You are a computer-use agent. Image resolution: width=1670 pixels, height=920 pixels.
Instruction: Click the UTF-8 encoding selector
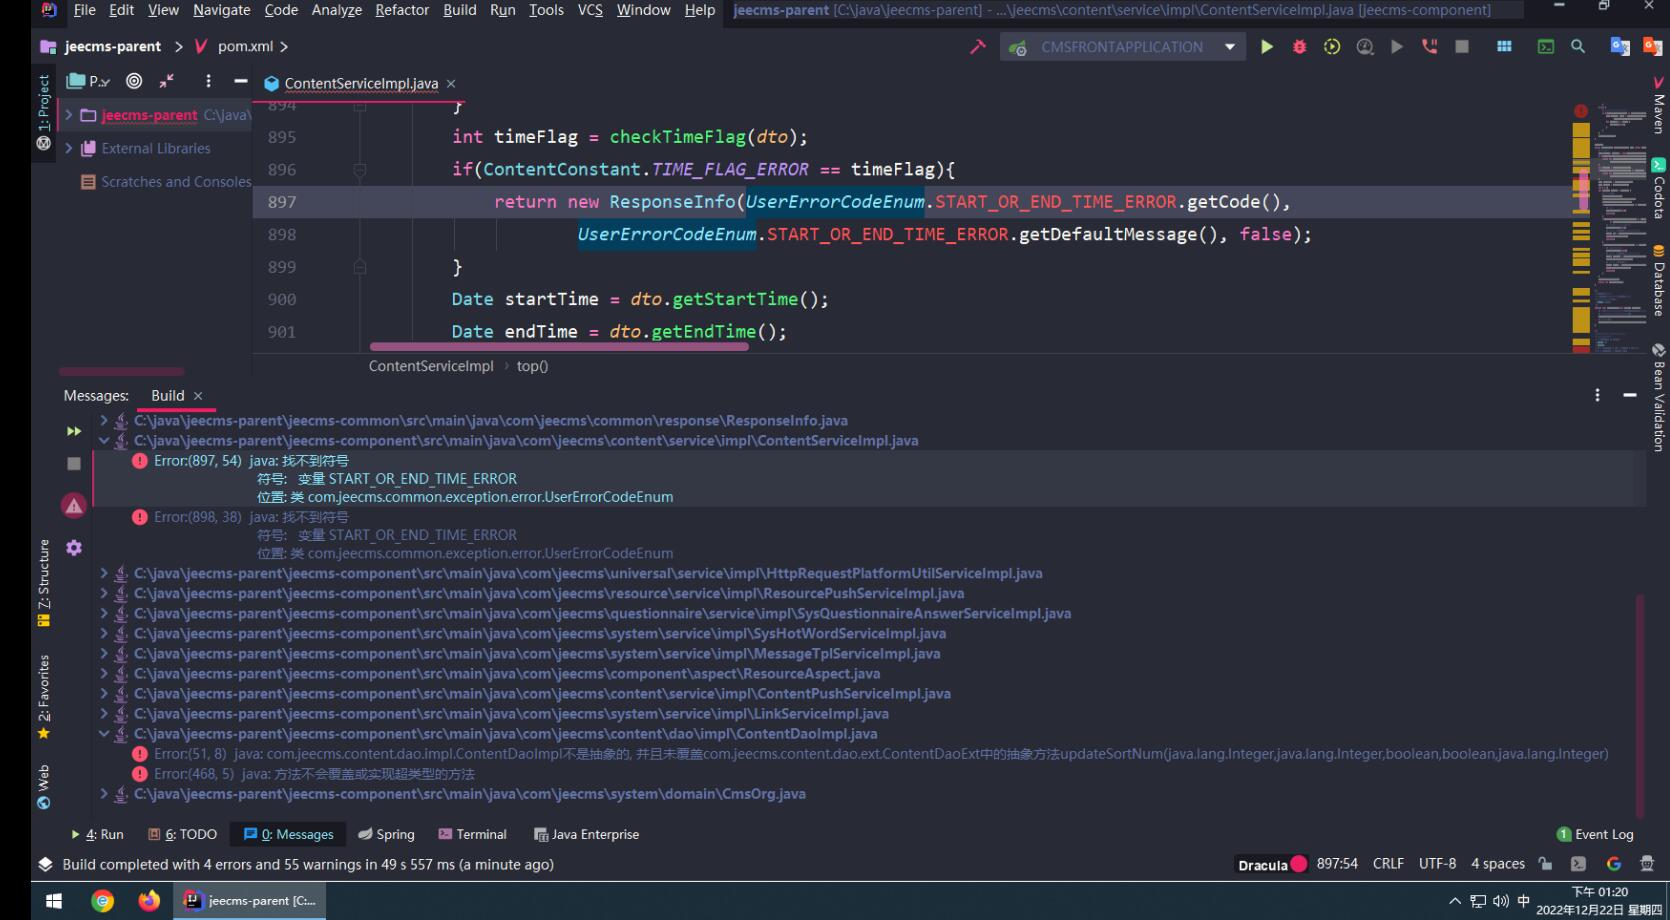[1437, 864]
